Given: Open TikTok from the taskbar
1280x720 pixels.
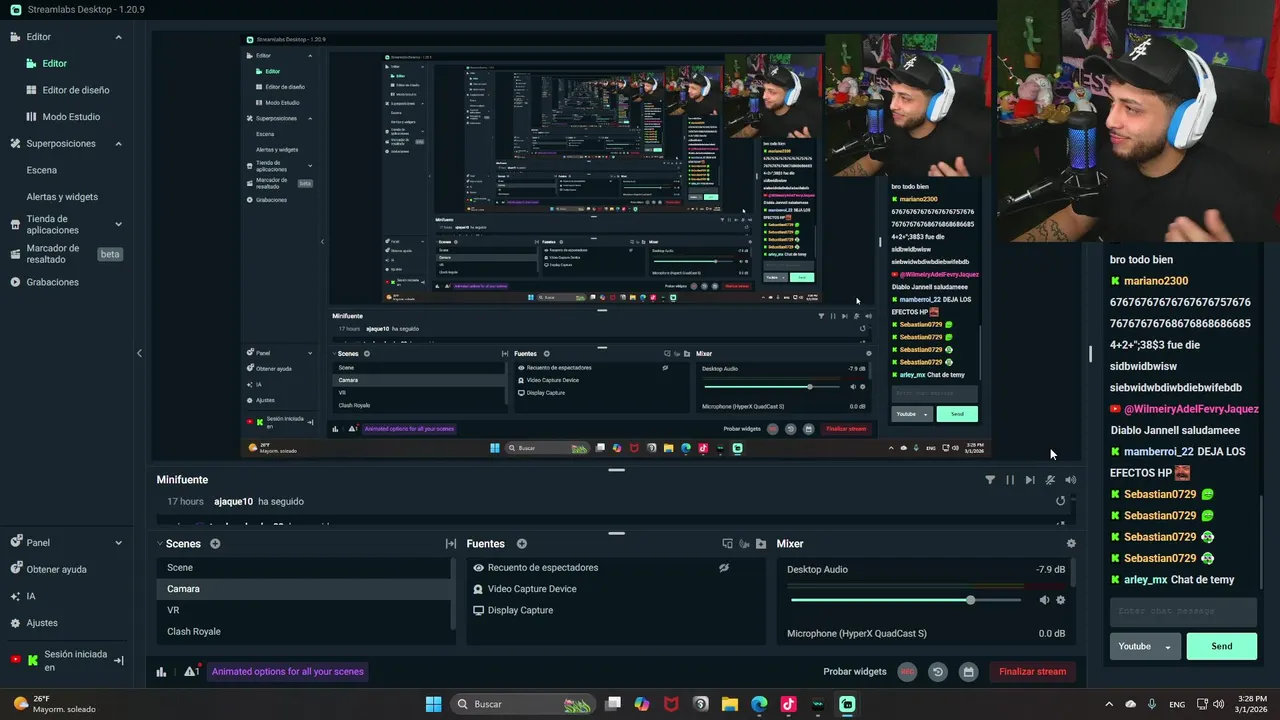Looking at the screenshot, I should 788,704.
